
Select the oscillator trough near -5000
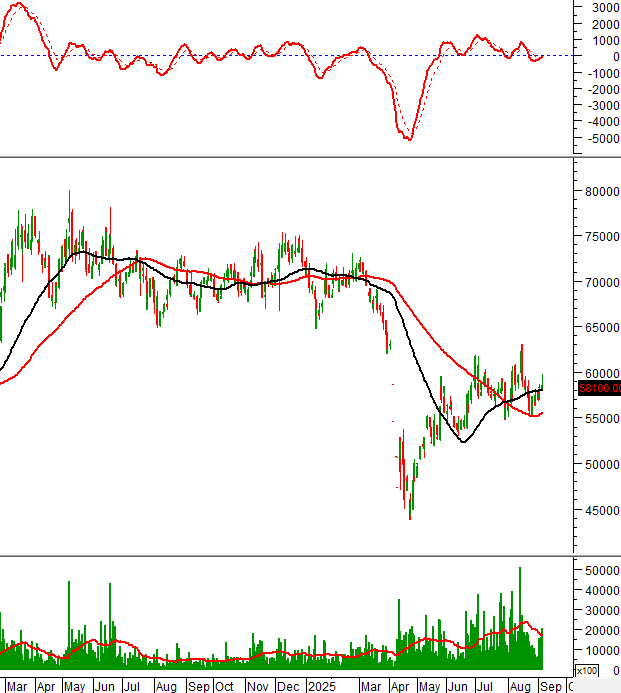(409, 138)
